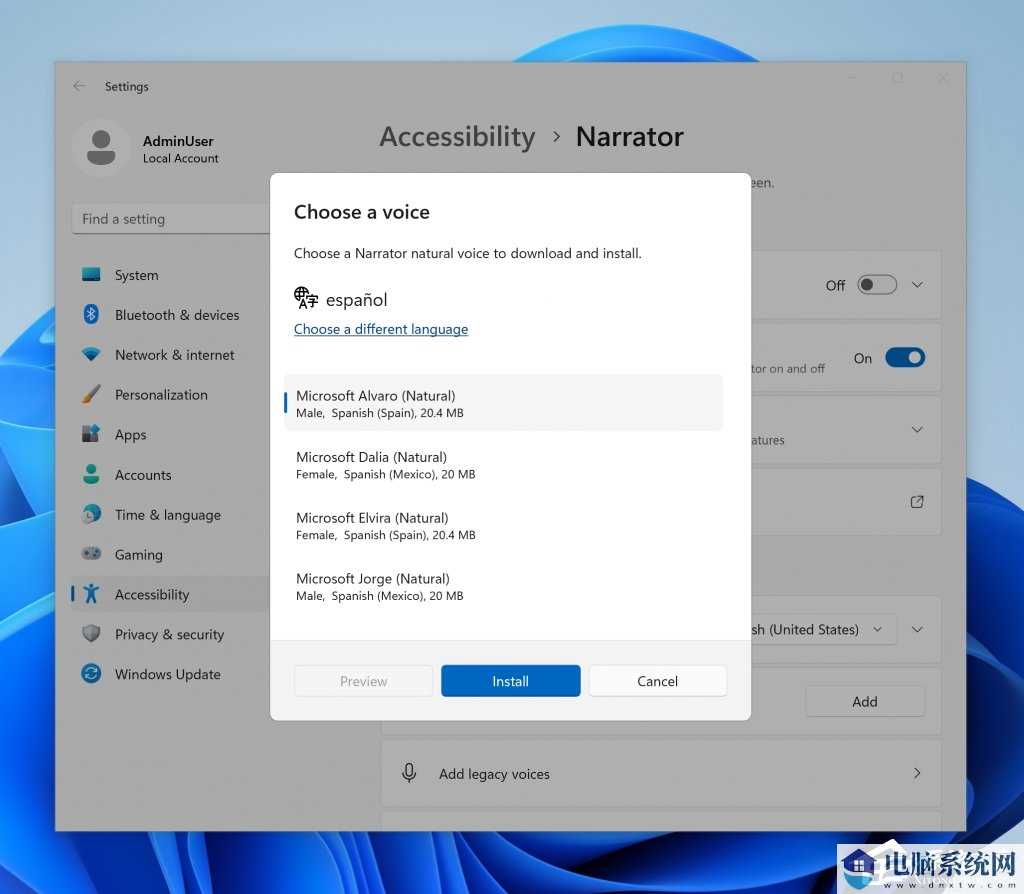Click the Choose a different language link
The height and width of the screenshot is (894, 1024).
pyautogui.click(x=381, y=329)
